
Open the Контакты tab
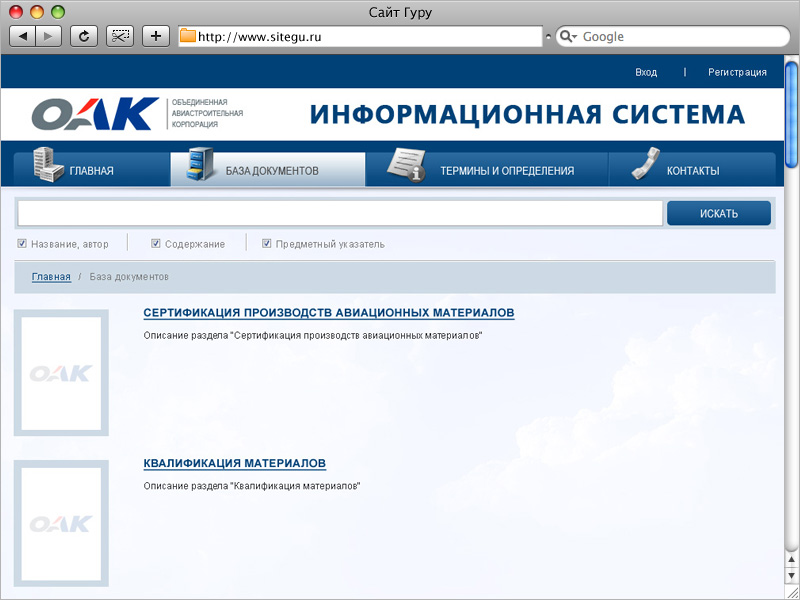(x=692, y=169)
